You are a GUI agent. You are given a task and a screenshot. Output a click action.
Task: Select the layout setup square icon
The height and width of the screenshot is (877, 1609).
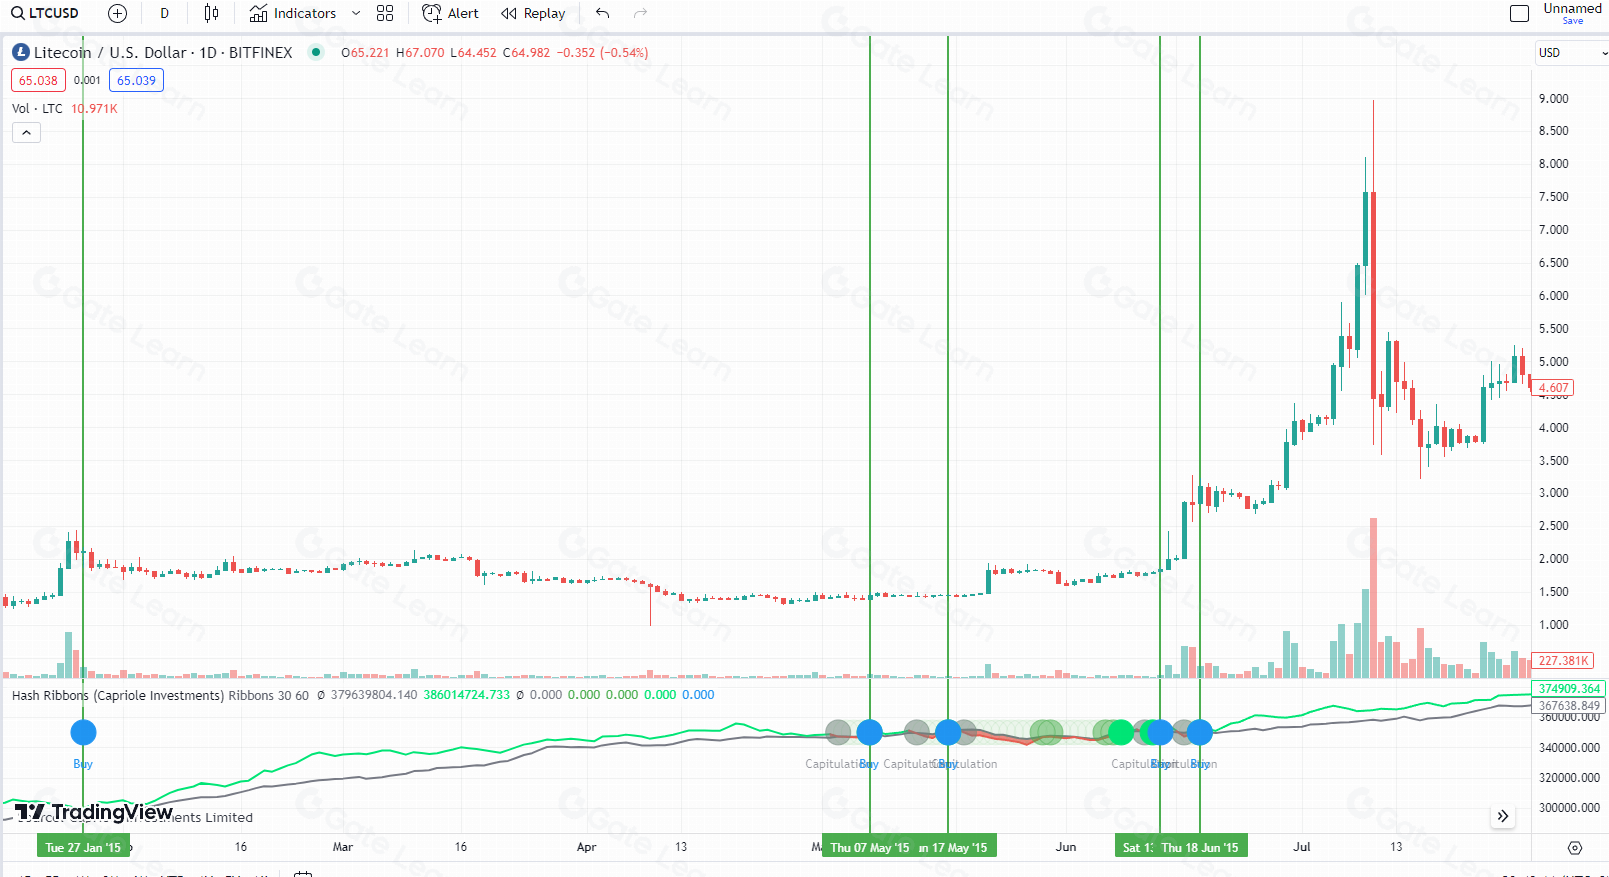[x=1519, y=13]
